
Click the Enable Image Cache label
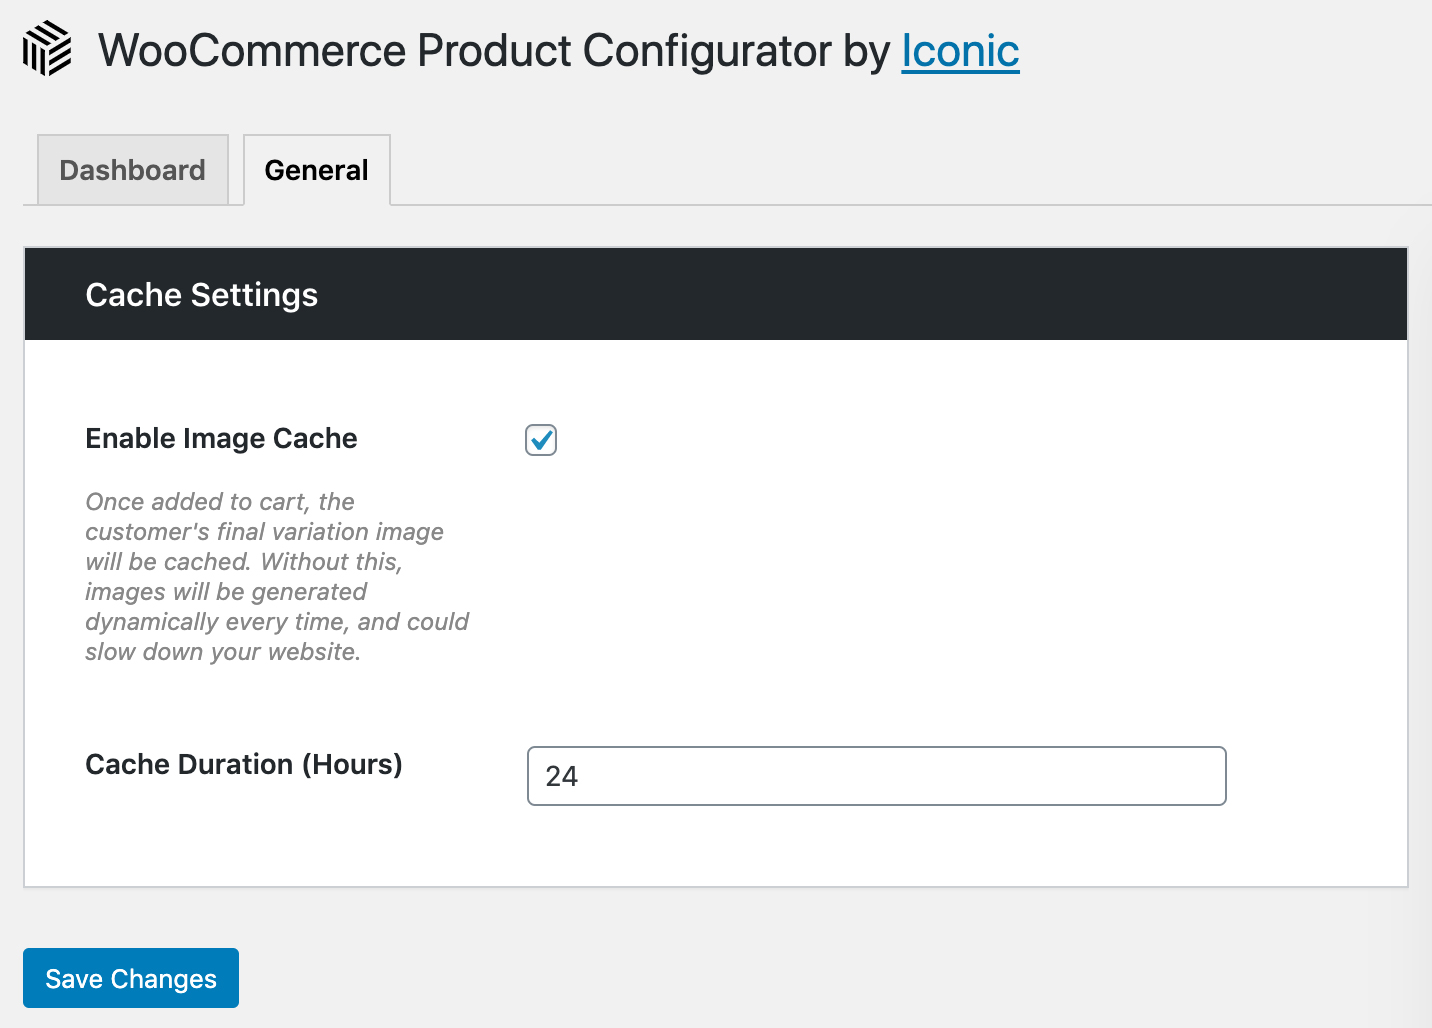point(221,438)
